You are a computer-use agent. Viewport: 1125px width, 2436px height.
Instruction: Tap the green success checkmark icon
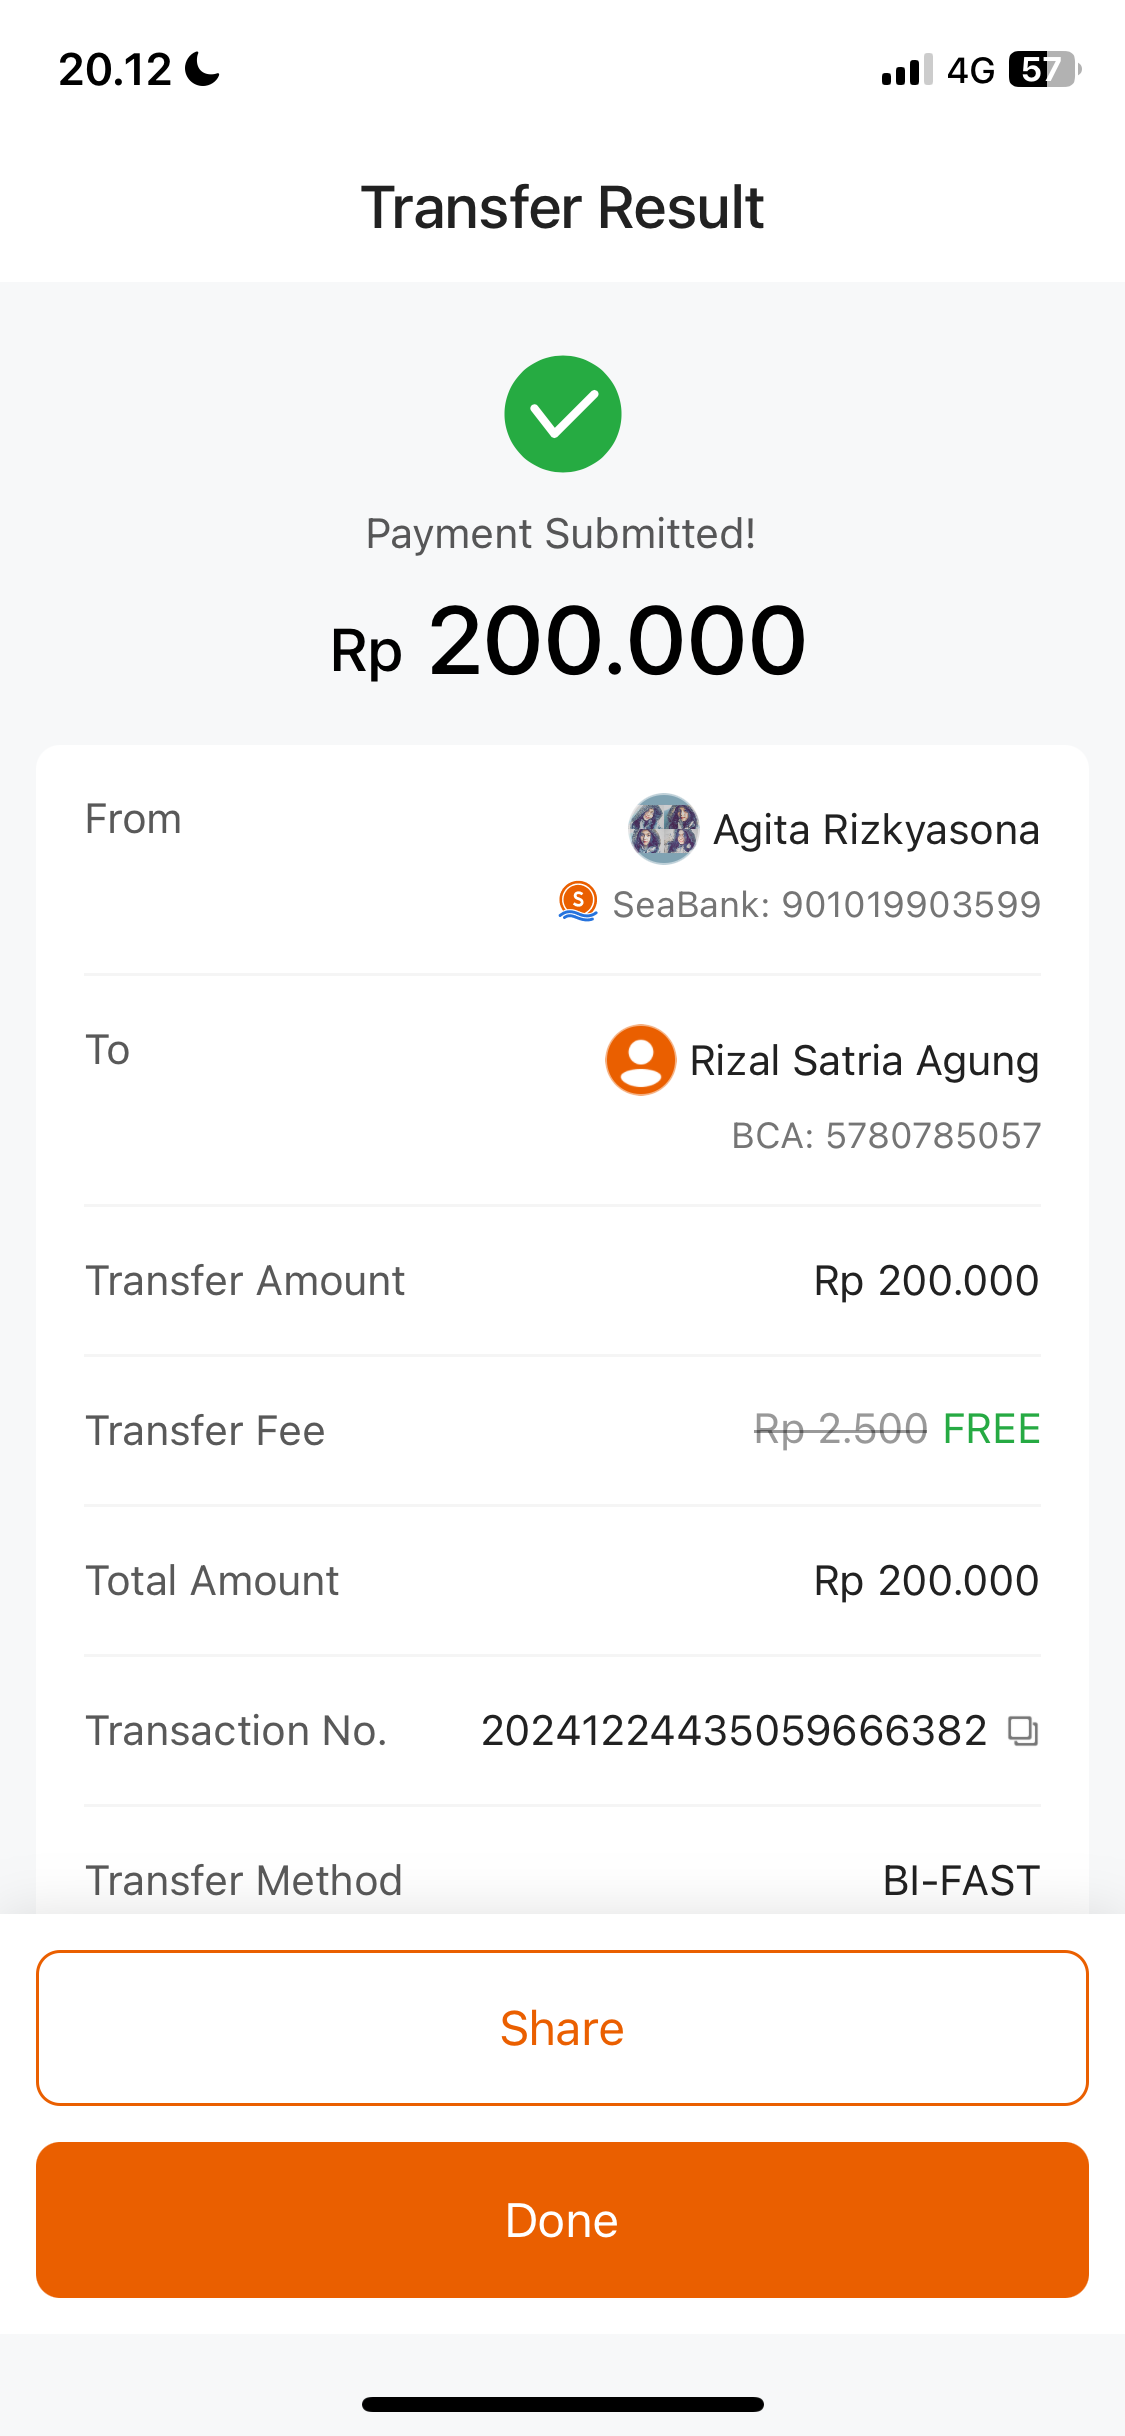point(563,414)
